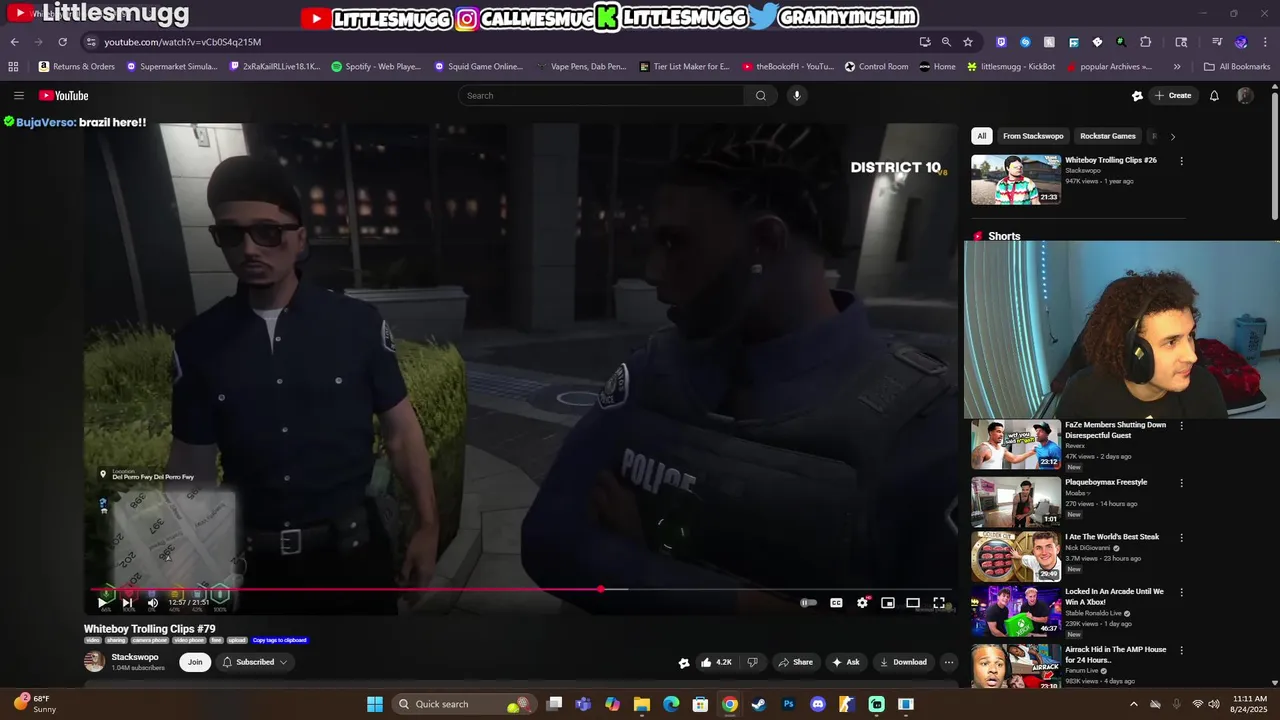Open the Stackswopo channel name link

point(135,657)
